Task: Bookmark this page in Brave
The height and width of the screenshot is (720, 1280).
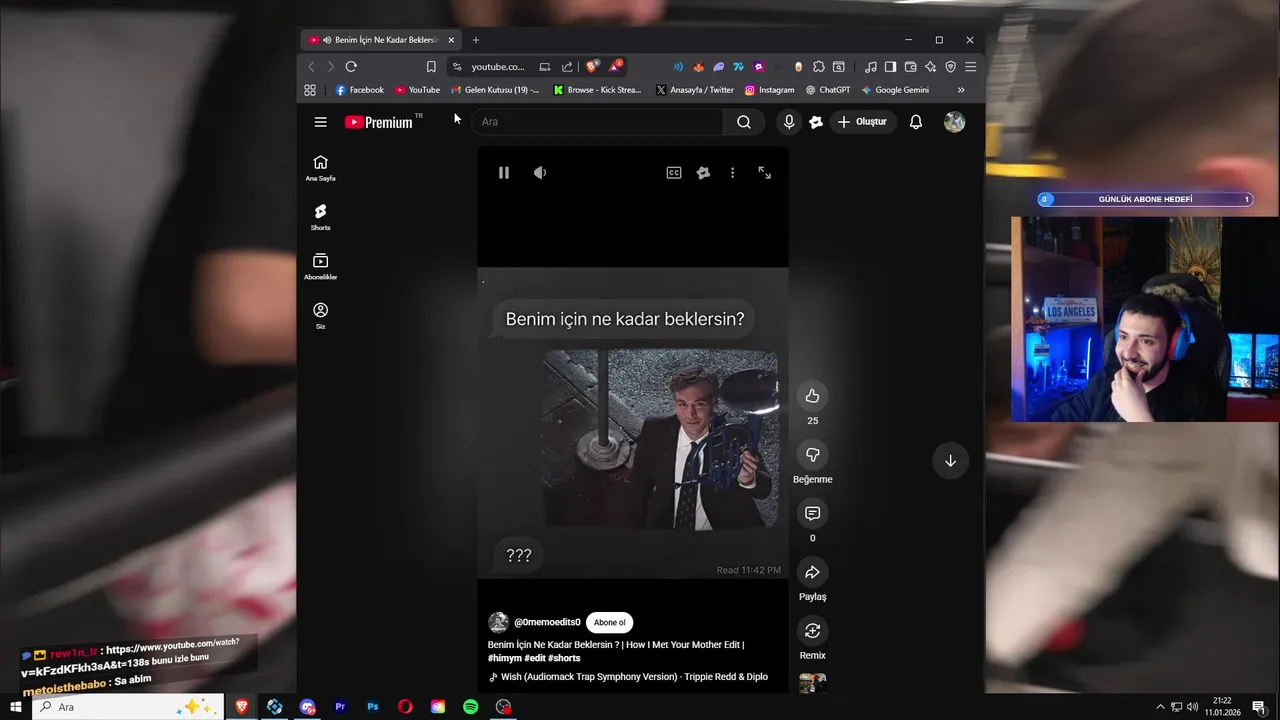Action: tap(431, 67)
